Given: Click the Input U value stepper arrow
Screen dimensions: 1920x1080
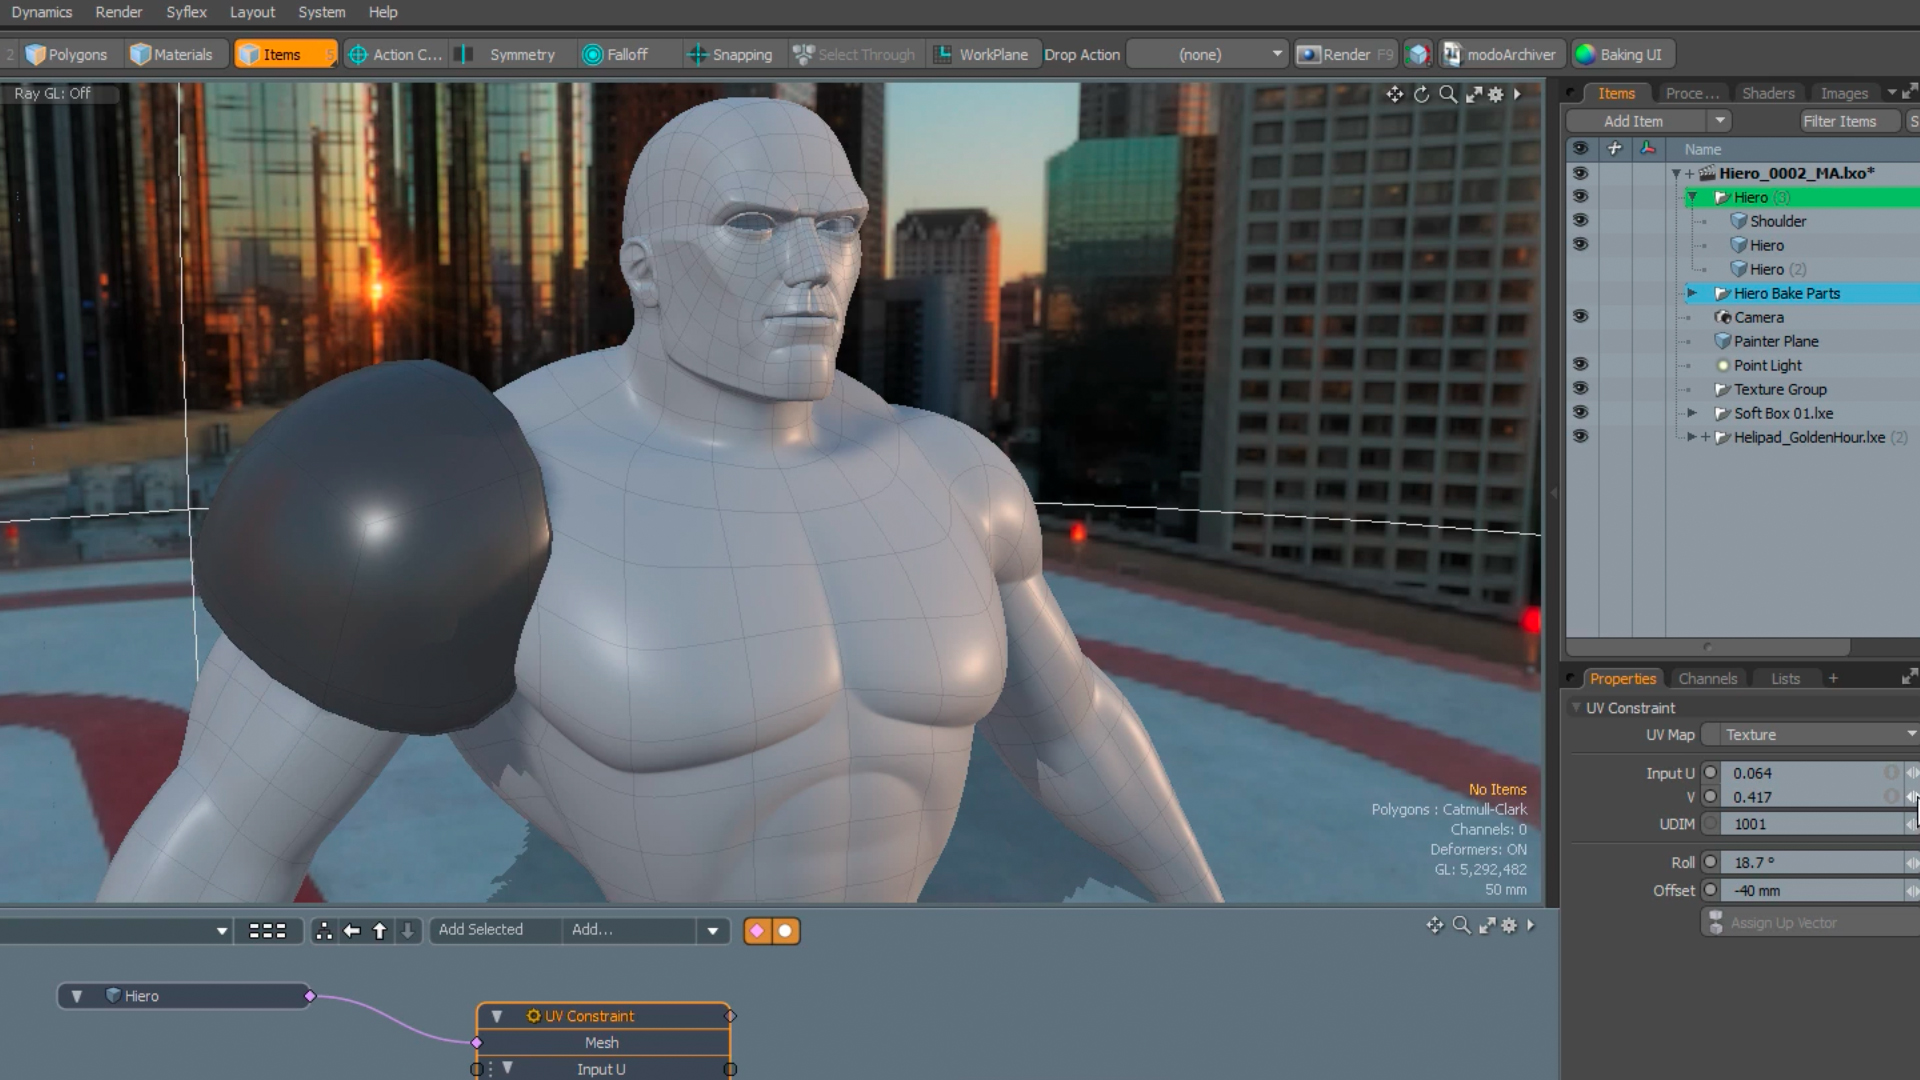Looking at the screenshot, I should [x=1911, y=773].
